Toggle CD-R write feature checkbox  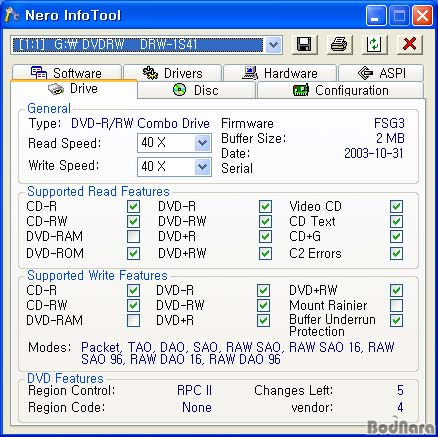point(133,290)
